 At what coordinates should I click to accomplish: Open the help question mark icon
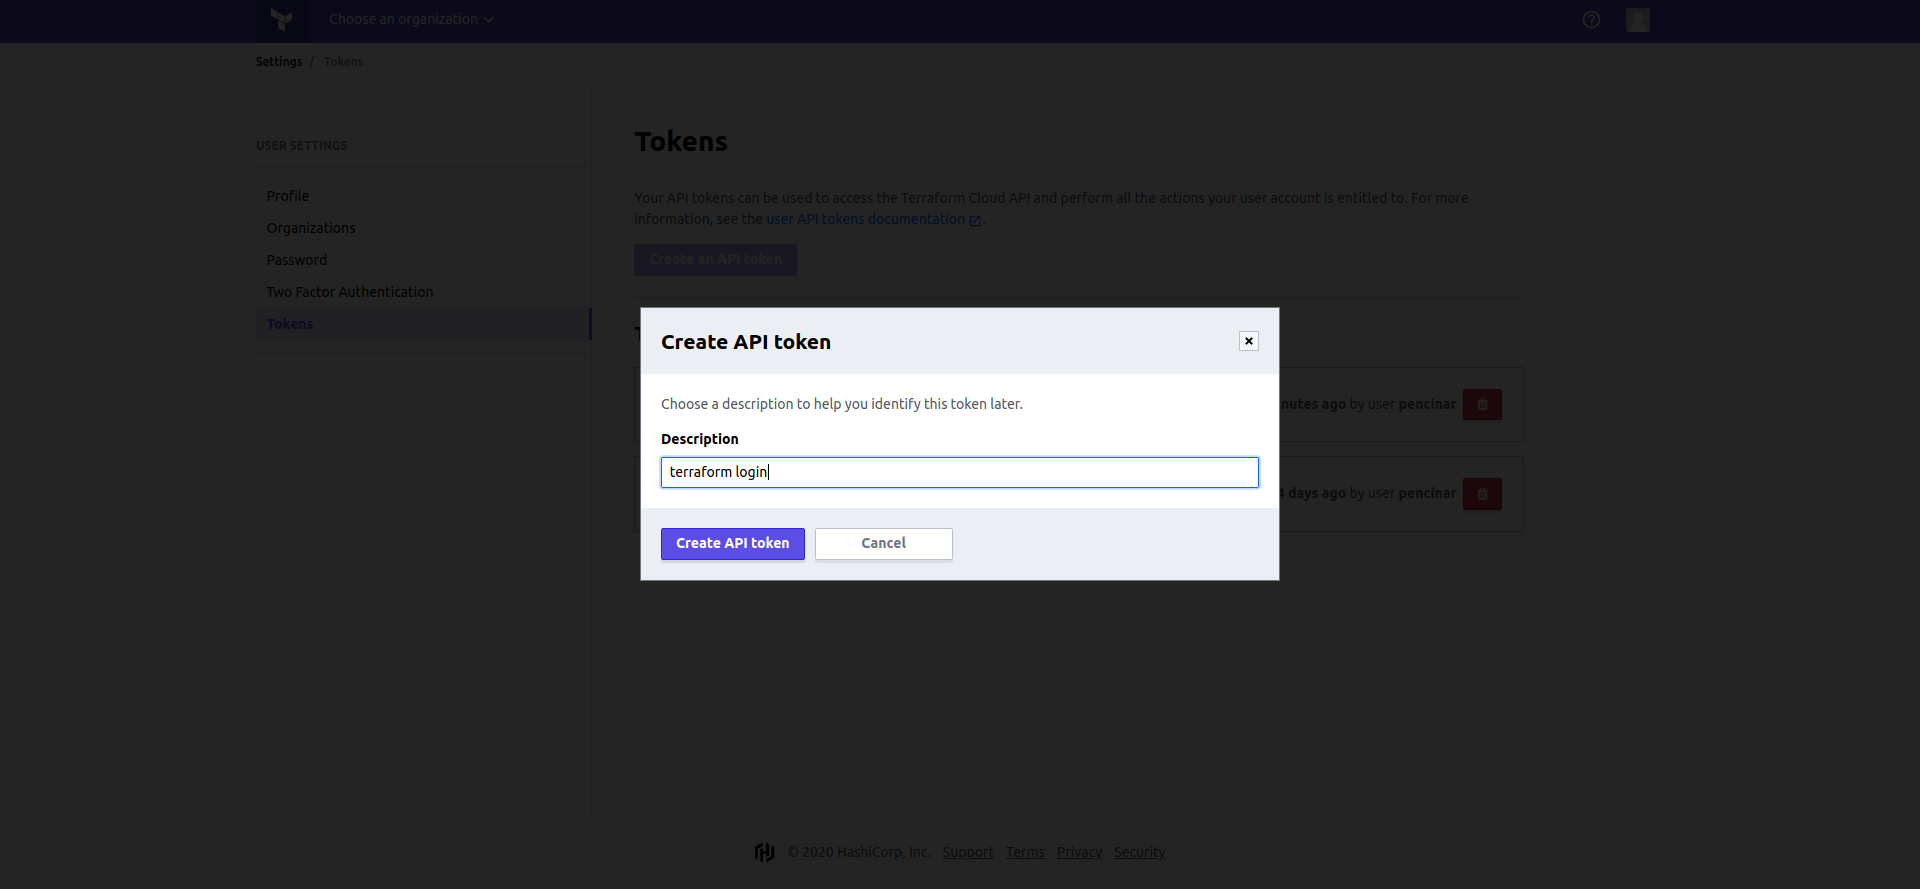(1591, 19)
